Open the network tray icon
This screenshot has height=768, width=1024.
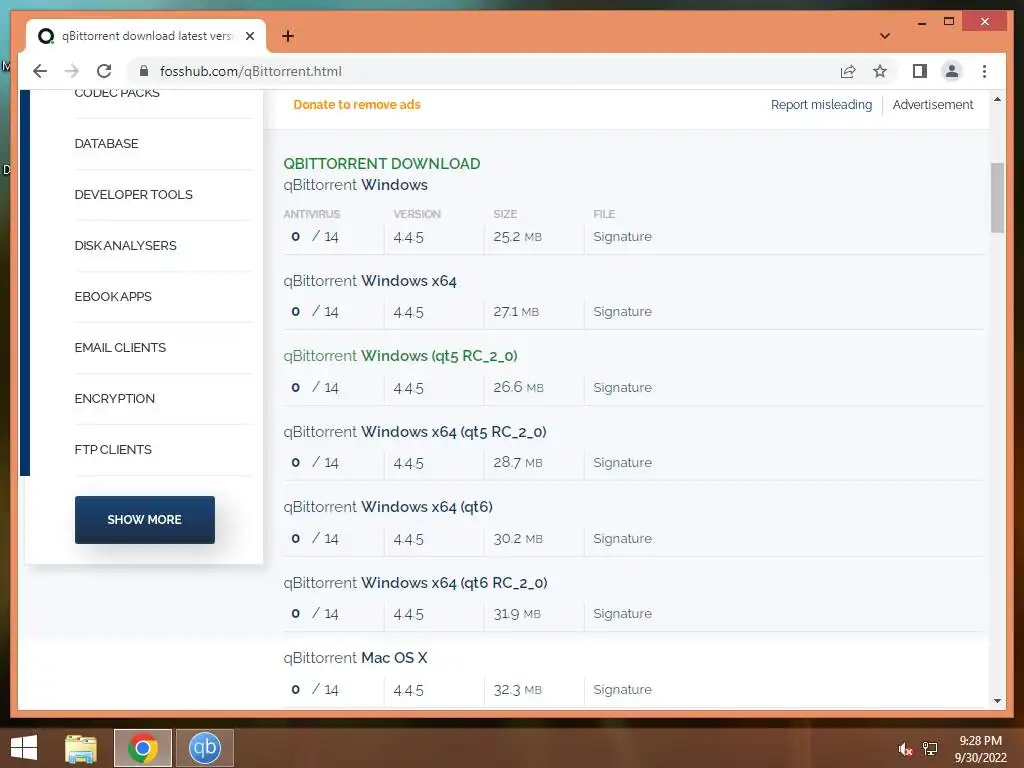(x=930, y=749)
